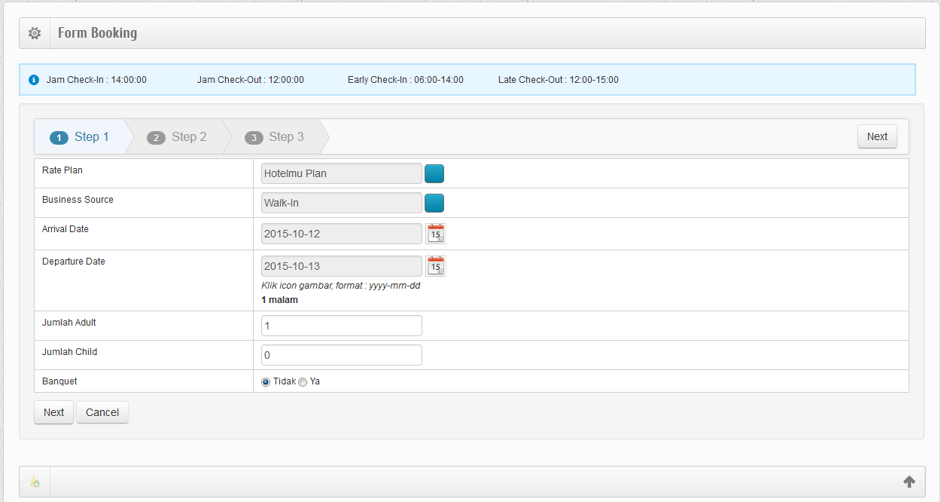Click the star icon in the bottom panel
The height and width of the screenshot is (502, 941).
click(35, 482)
